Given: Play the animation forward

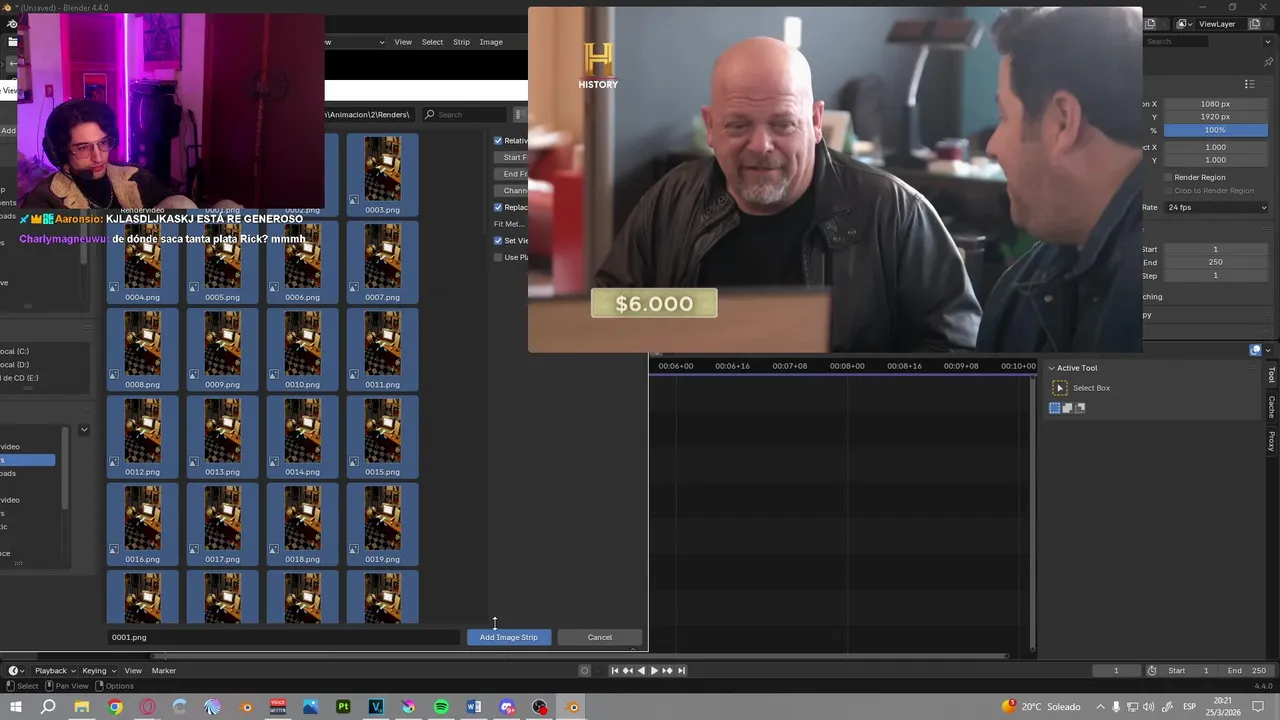Looking at the screenshot, I should (654, 671).
